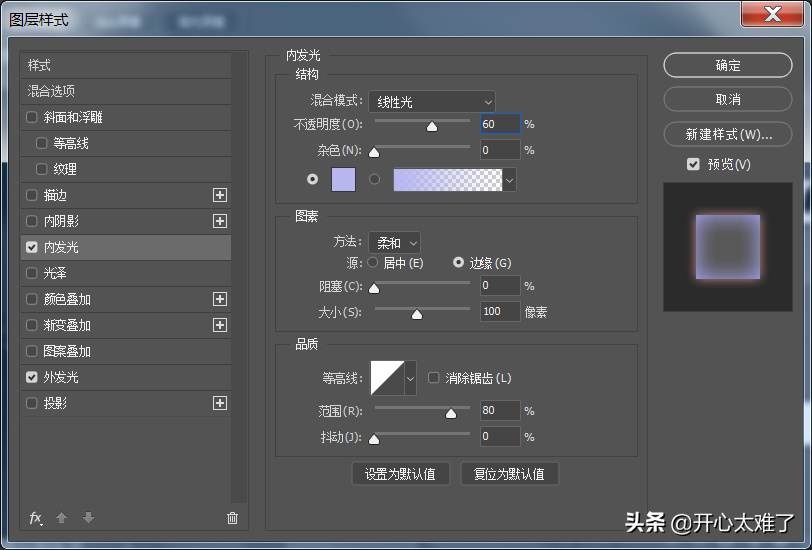Click the style preview thumbnail
The height and width of the screenshot is (550, 812).
[x=728, y=247]
